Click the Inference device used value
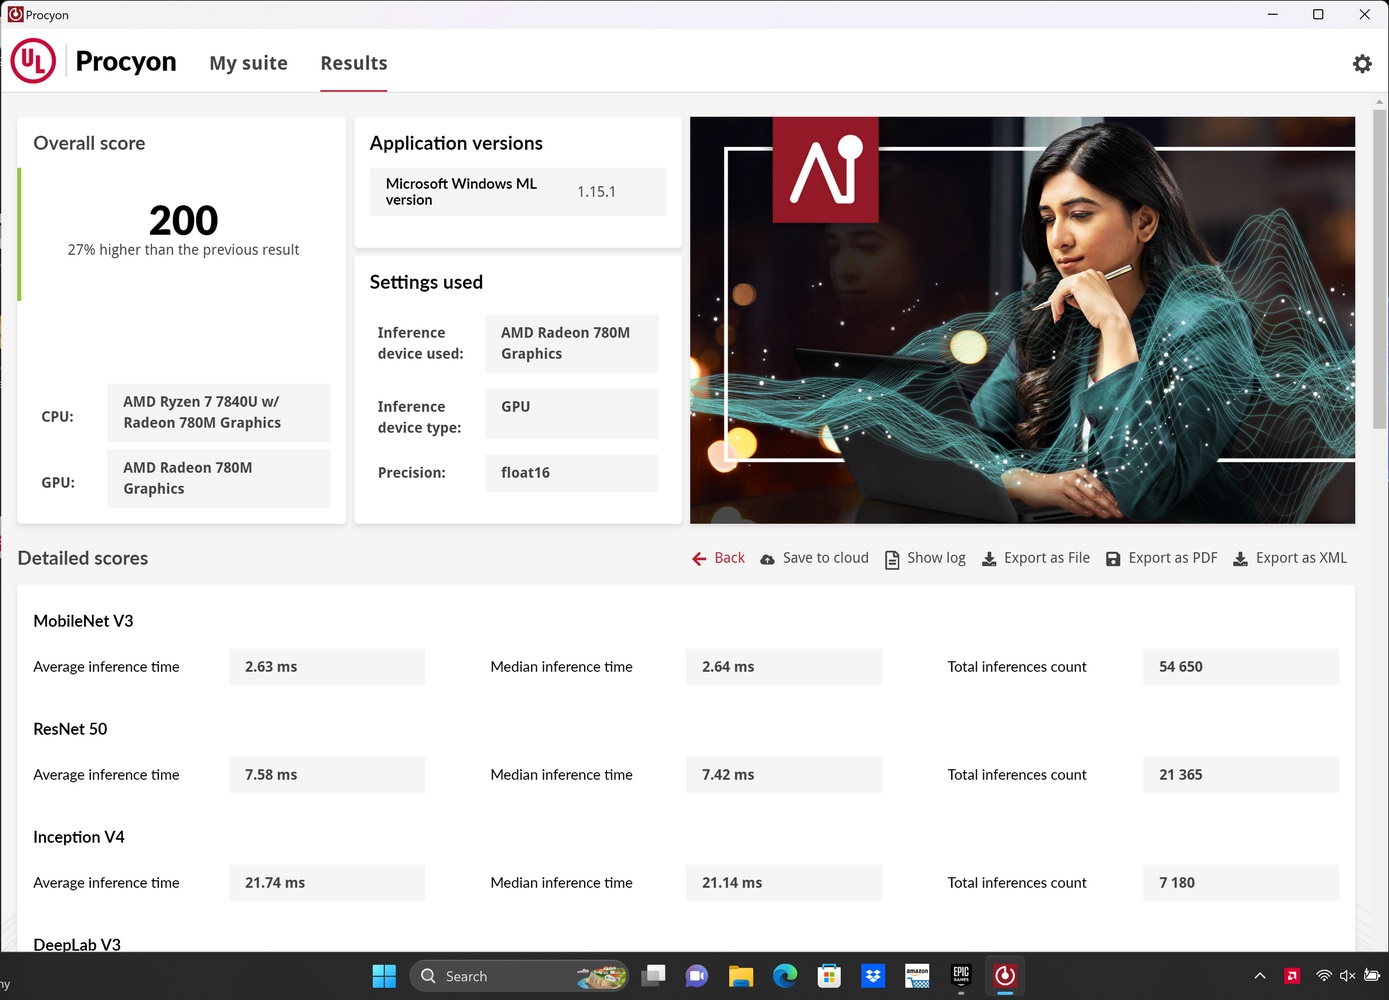The width and height of the screenshot is (1389, 1000). click(571, 343)
